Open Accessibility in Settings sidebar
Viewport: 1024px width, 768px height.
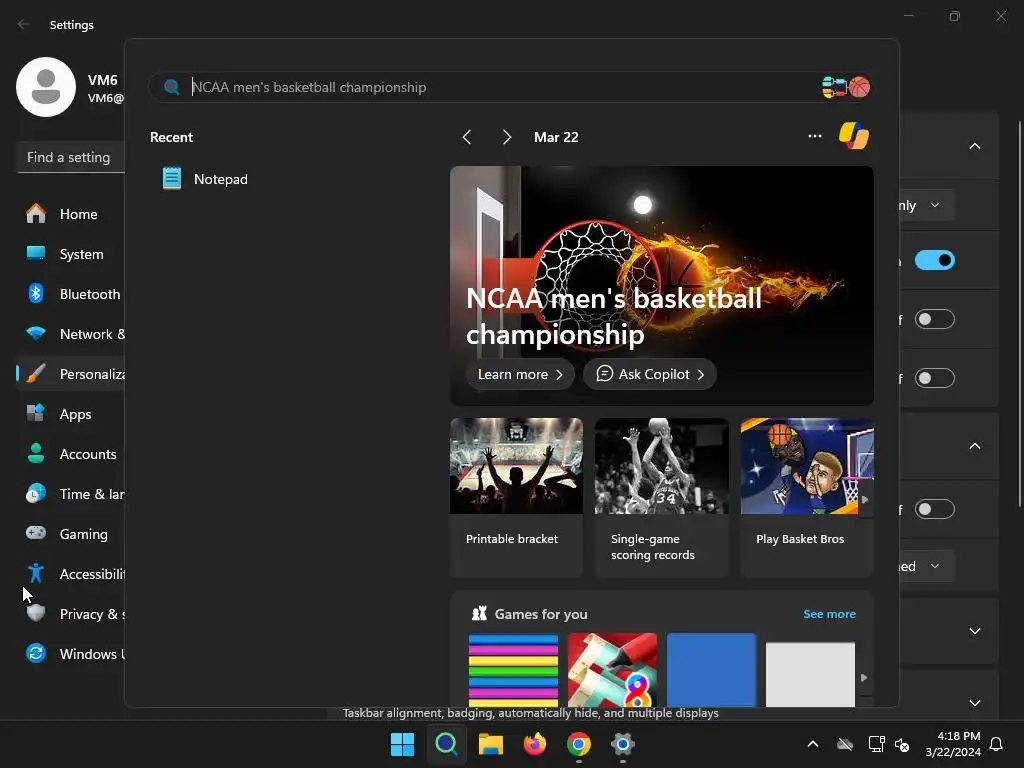pyautogui.click(x=71, y=573)
